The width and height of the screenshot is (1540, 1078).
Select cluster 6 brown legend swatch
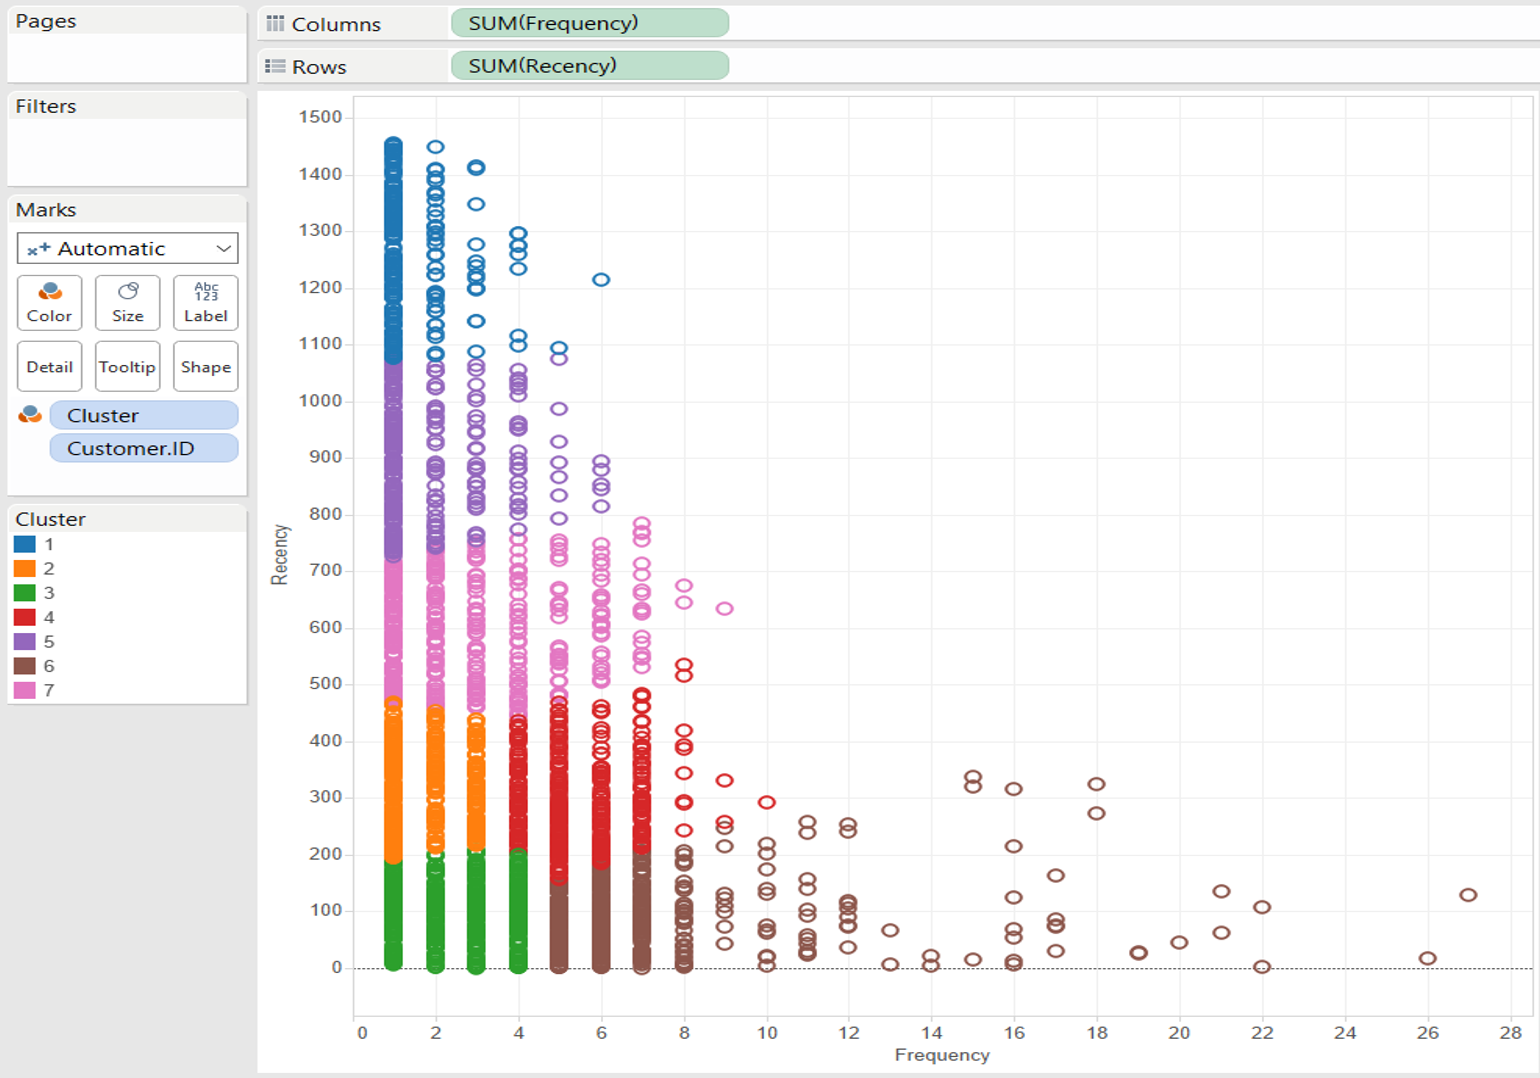point(25,666)
